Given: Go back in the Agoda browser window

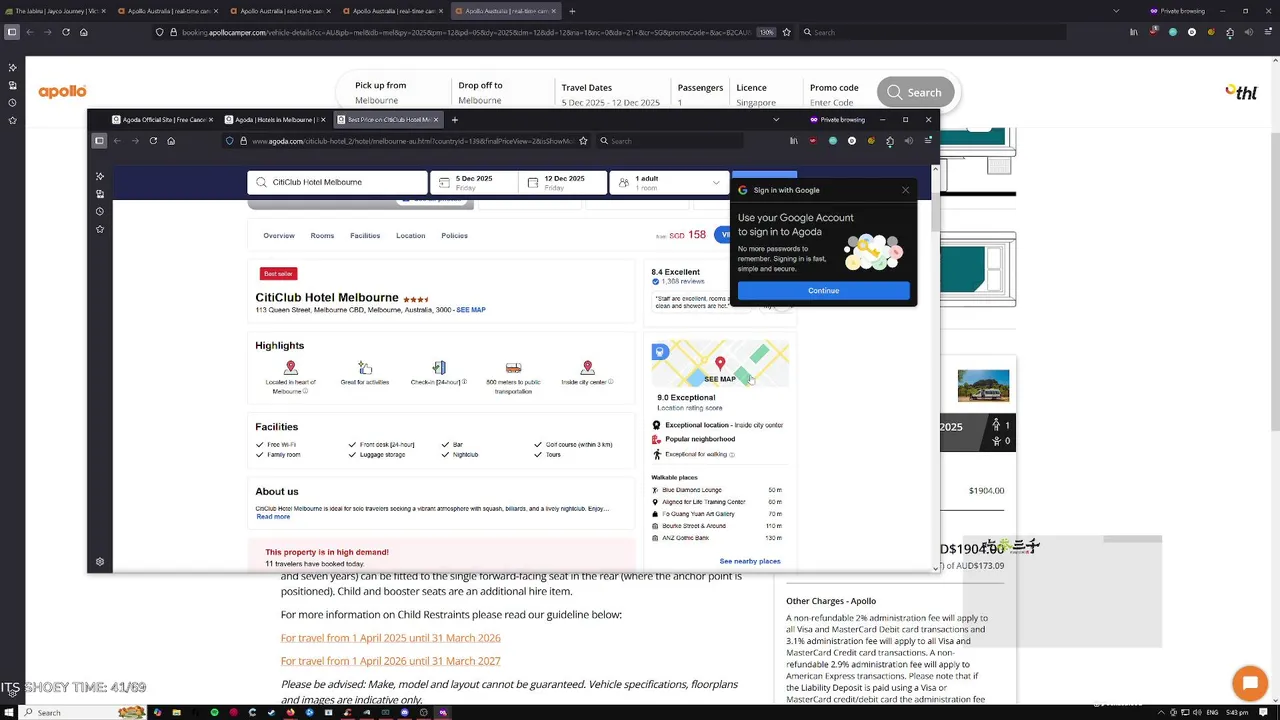Looking at the screenshot, I should (117, 141).
